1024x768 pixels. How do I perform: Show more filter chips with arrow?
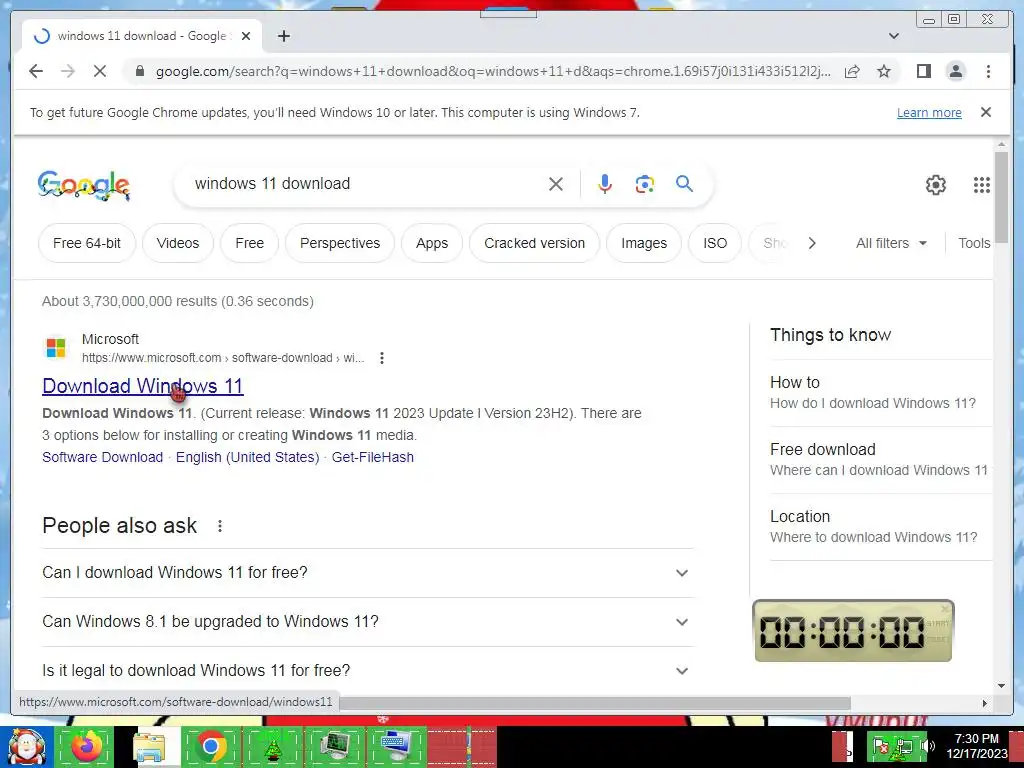(x=812, y=243)
